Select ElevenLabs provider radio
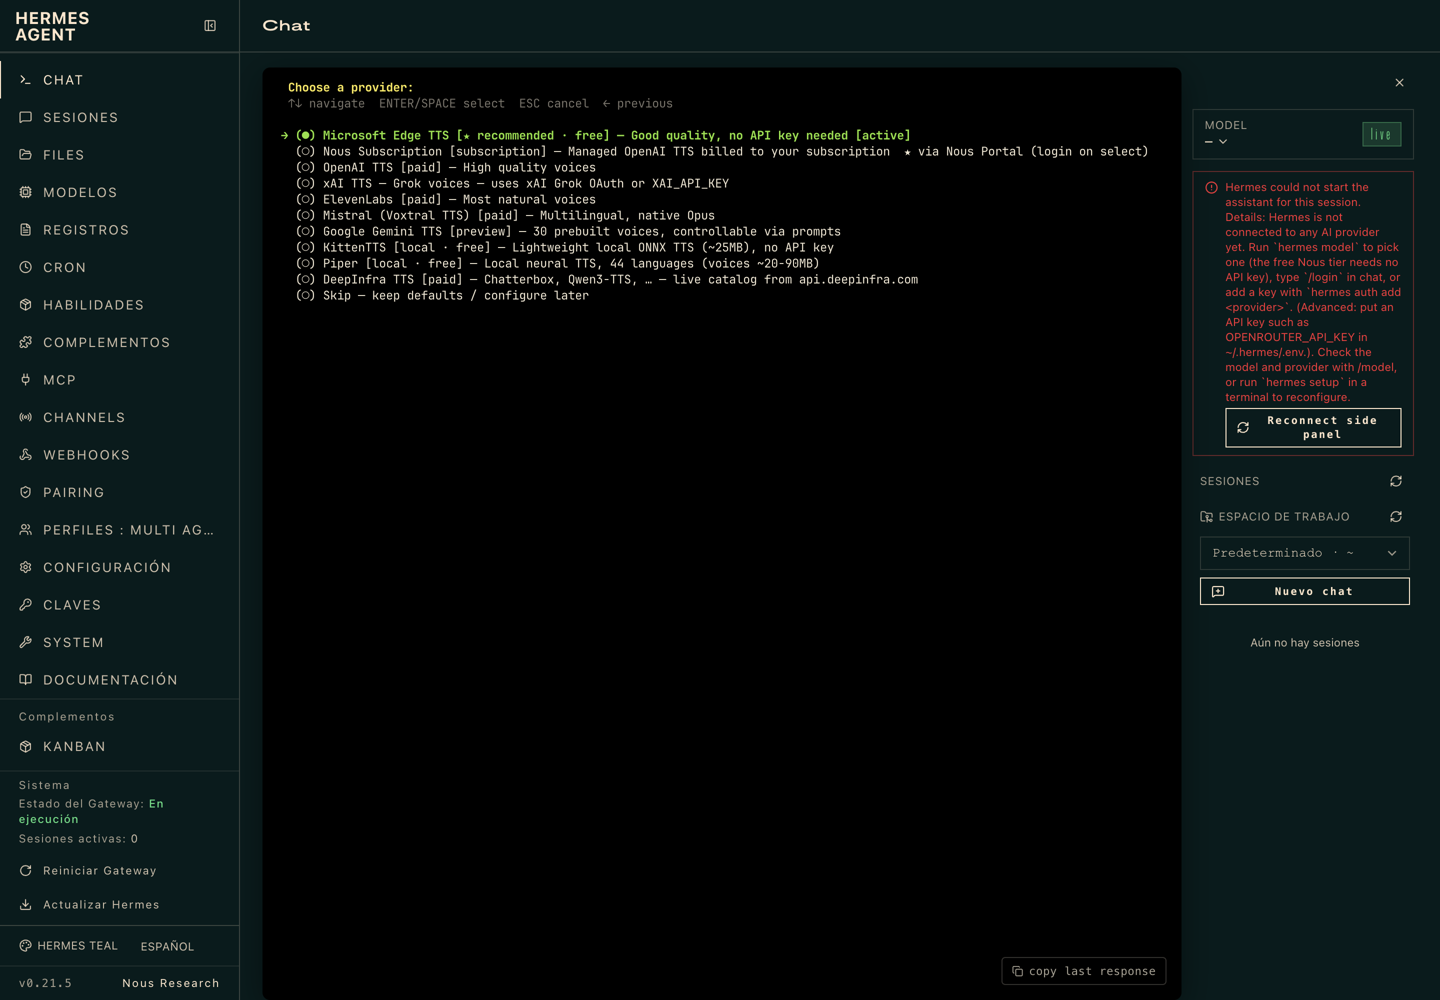1440x1000 pixels. pyautogui.click(x=306, y=200)
